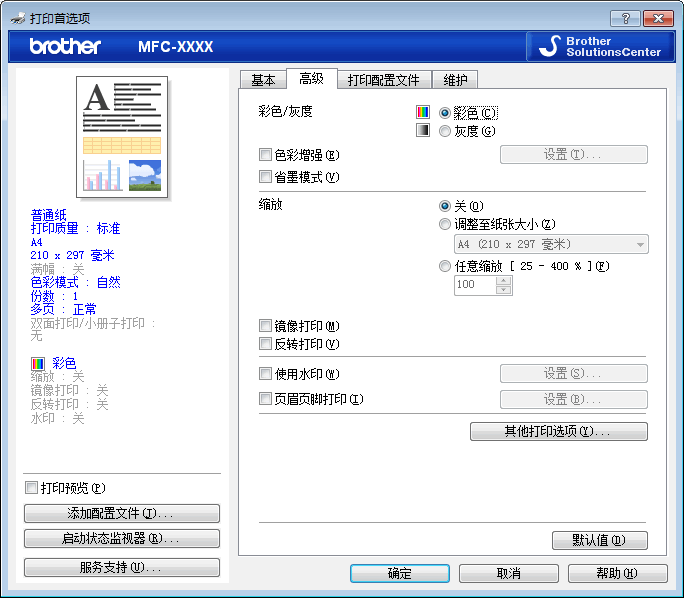
Task: Enable the 色彩增强 checkbox
Action: (x=265, y=155)
